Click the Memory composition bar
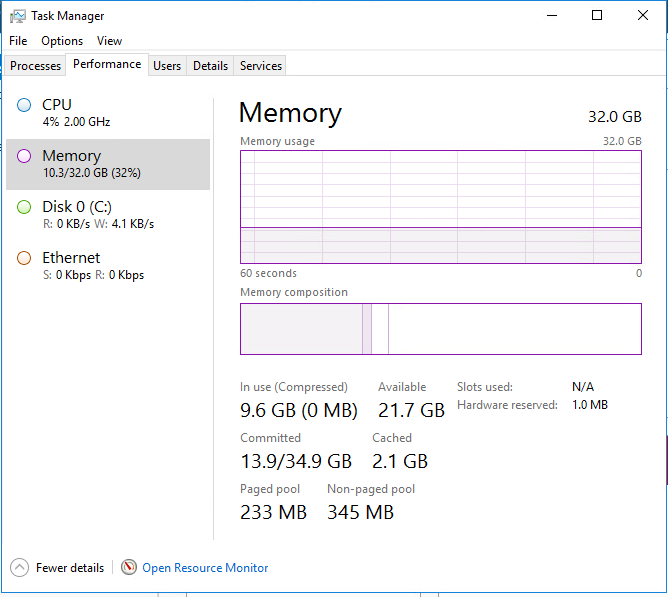The height and width of the screenshot is (597, 668). 440,329
